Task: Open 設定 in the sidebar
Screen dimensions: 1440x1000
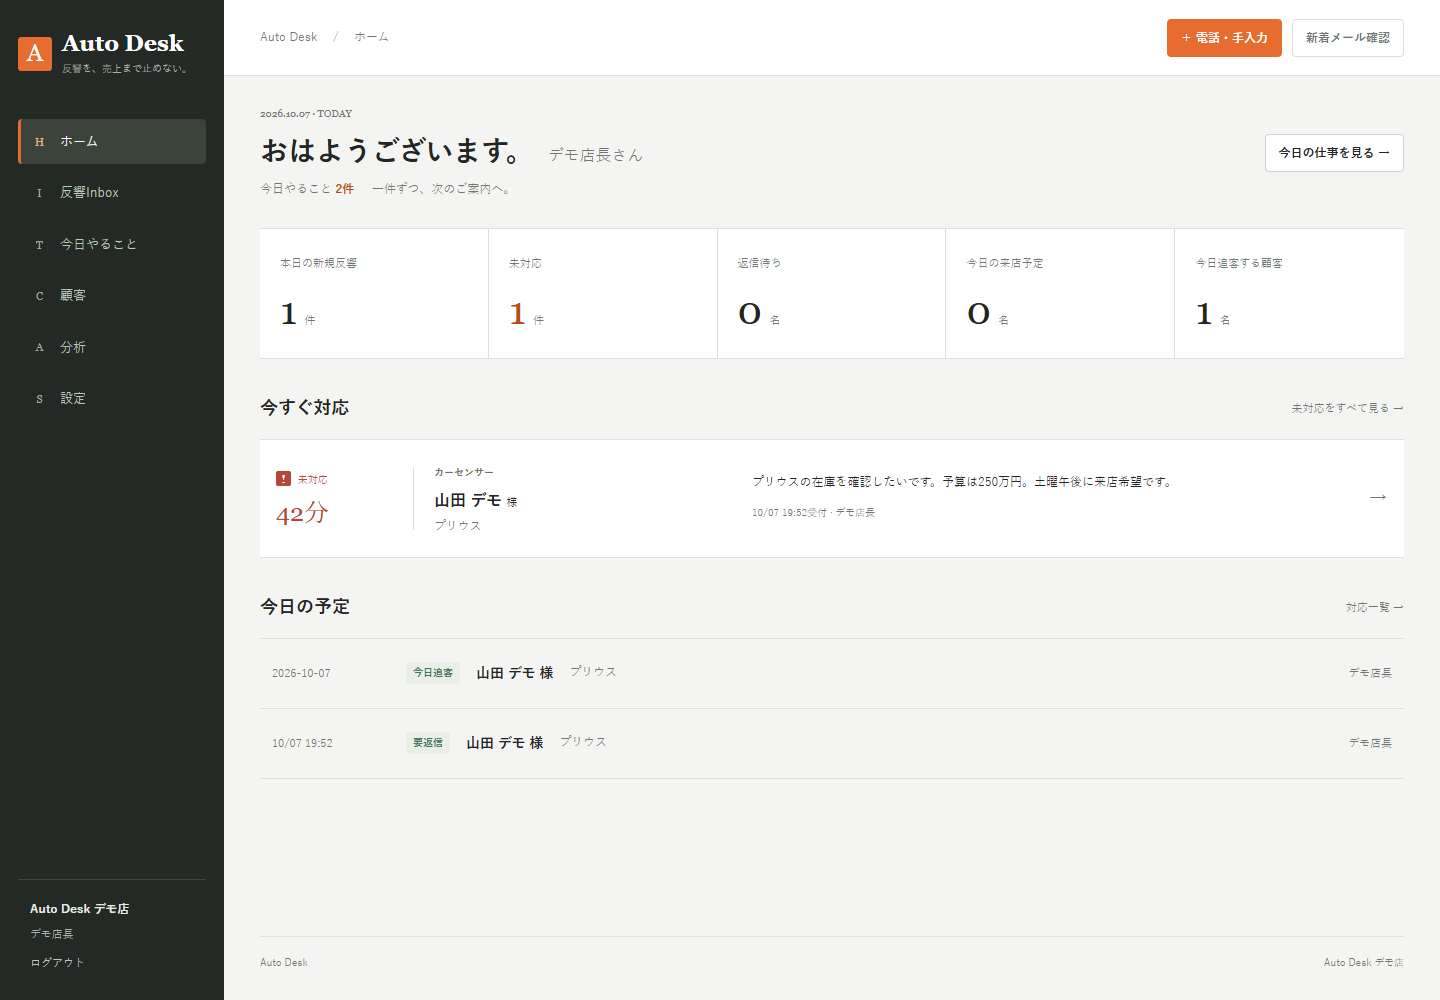Action: pyautogui.click(x=112, y=398)
